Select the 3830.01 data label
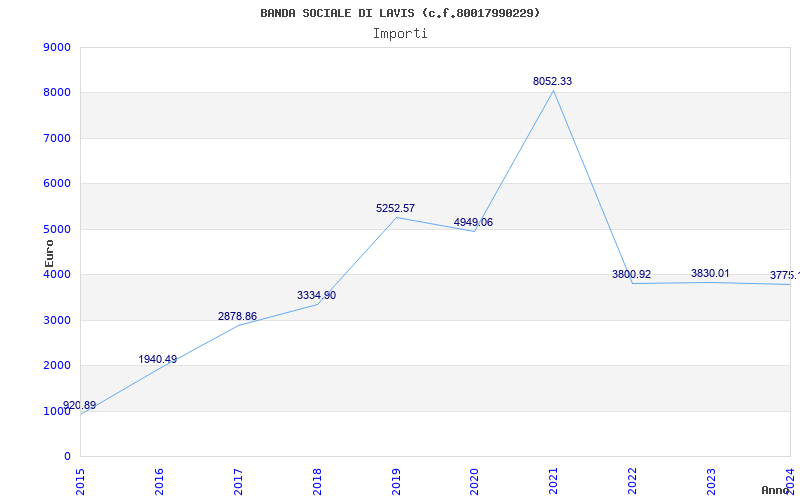 pyautogui.click(x=710, y=273)
